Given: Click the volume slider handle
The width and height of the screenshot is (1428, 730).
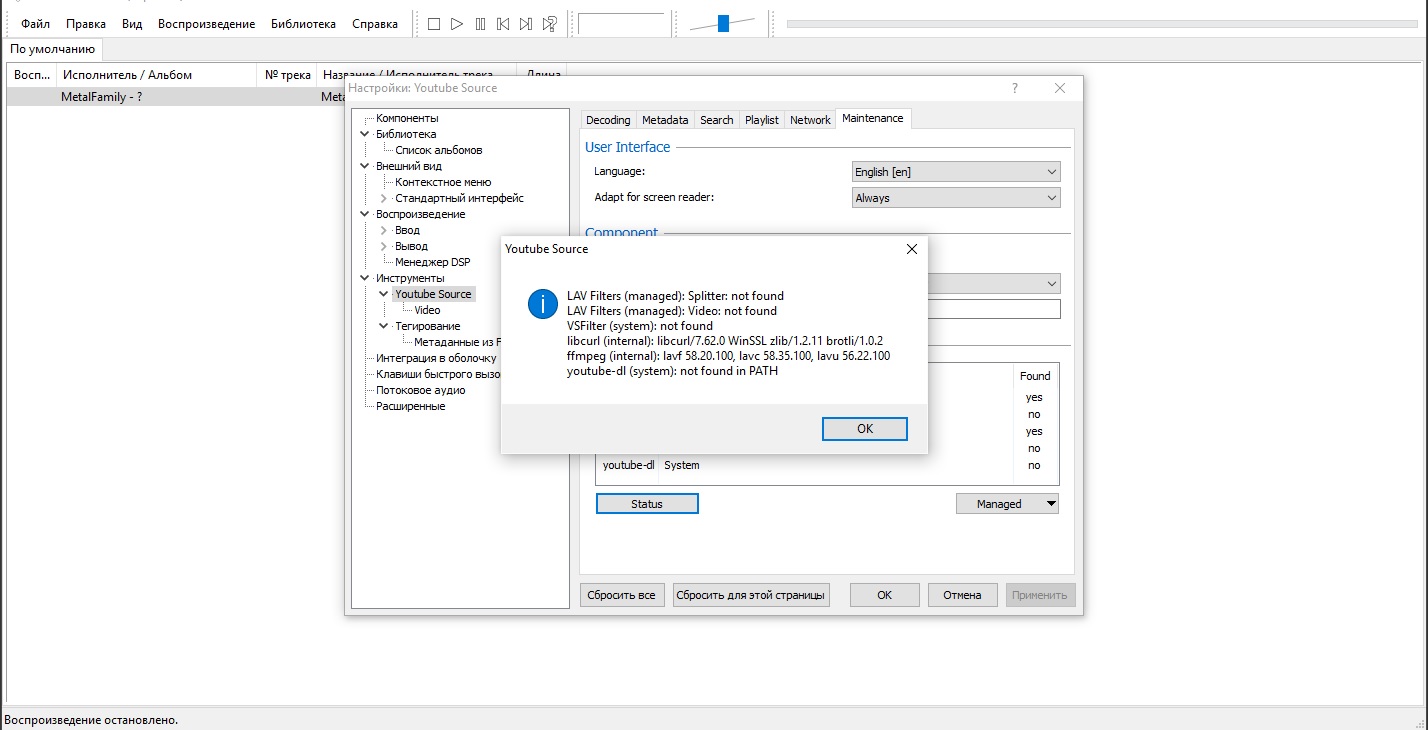Looking at the screenshot, I should click(x=723, y=24).
